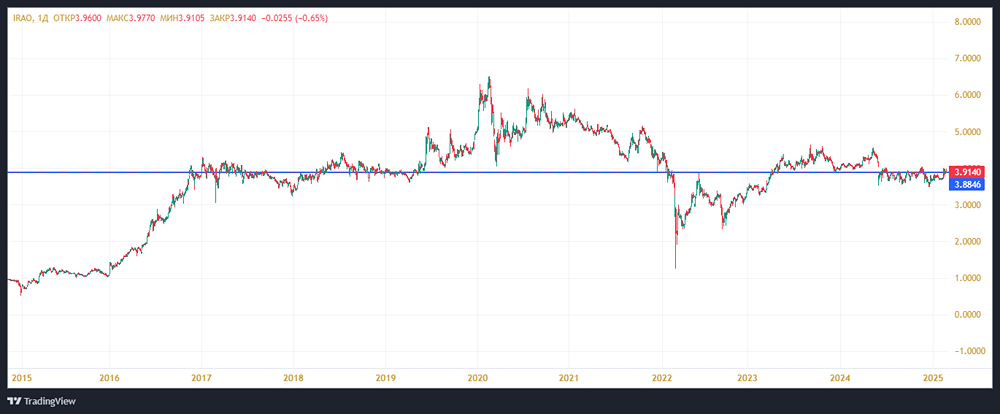The image size is (1000, 414).
Task: Click the 8.0000 price axis label
Action: (968, 22)
